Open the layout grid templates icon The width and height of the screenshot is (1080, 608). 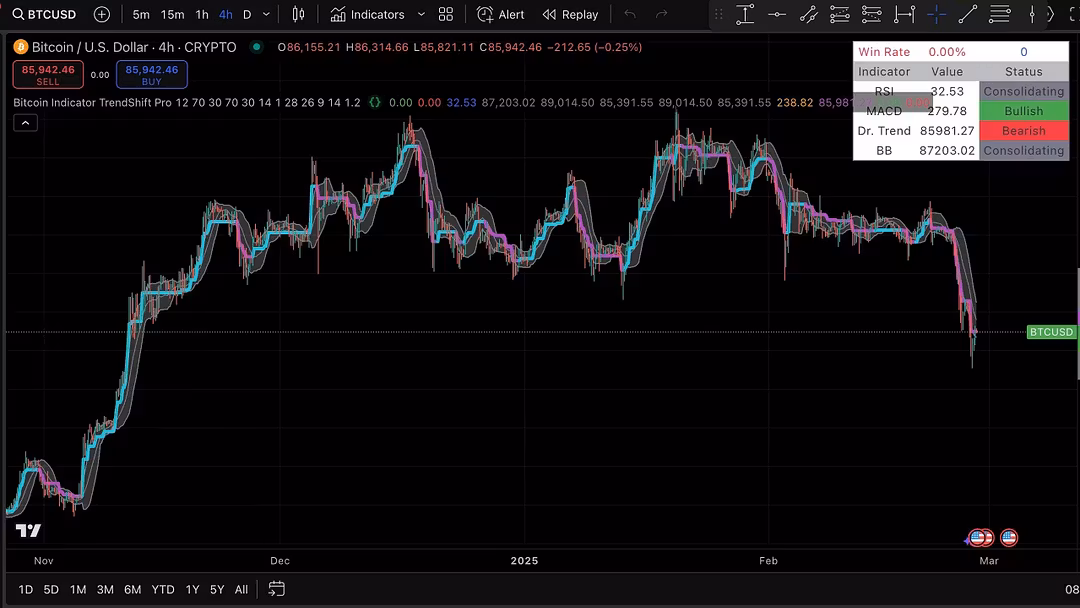pos(446,14)
